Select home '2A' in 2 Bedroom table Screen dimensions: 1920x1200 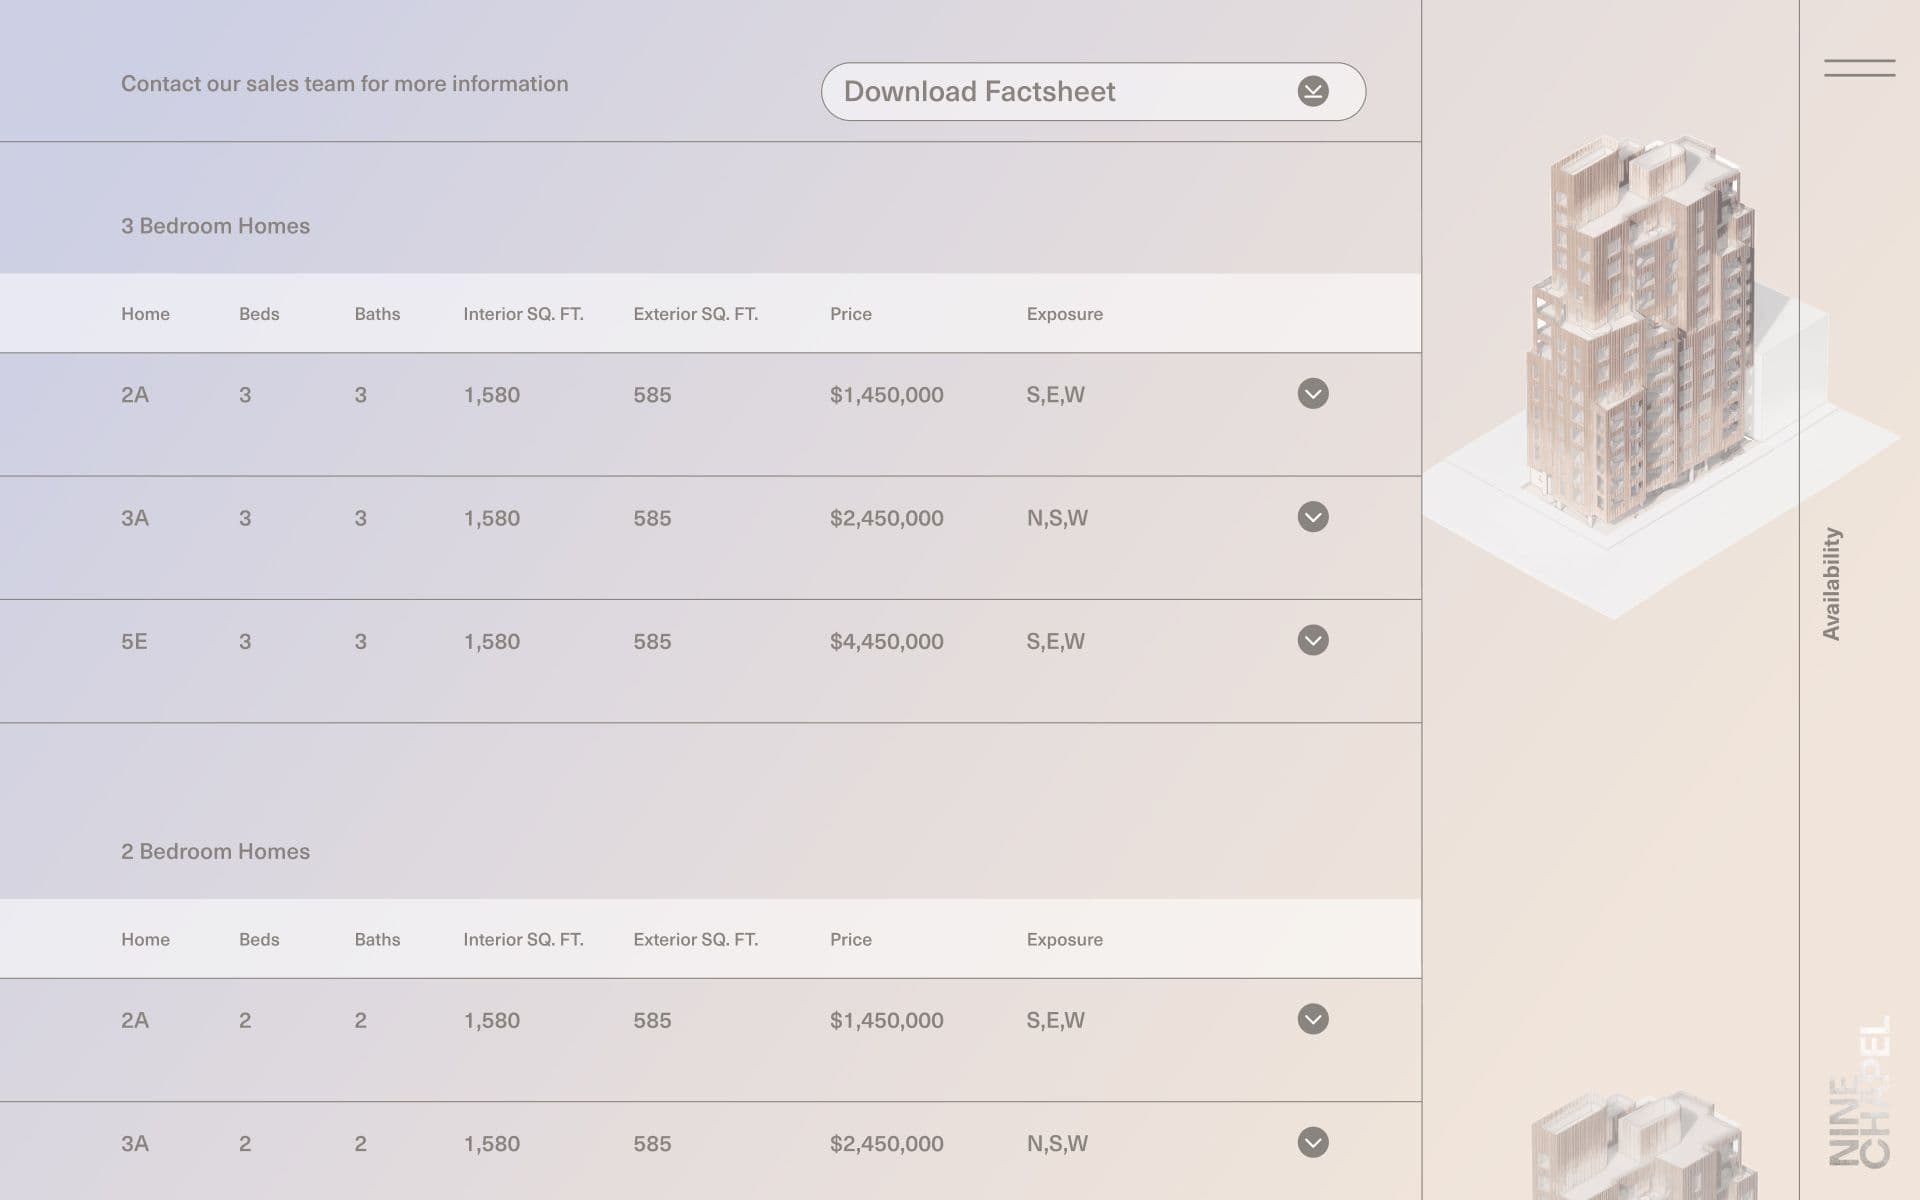(135, 1021)
